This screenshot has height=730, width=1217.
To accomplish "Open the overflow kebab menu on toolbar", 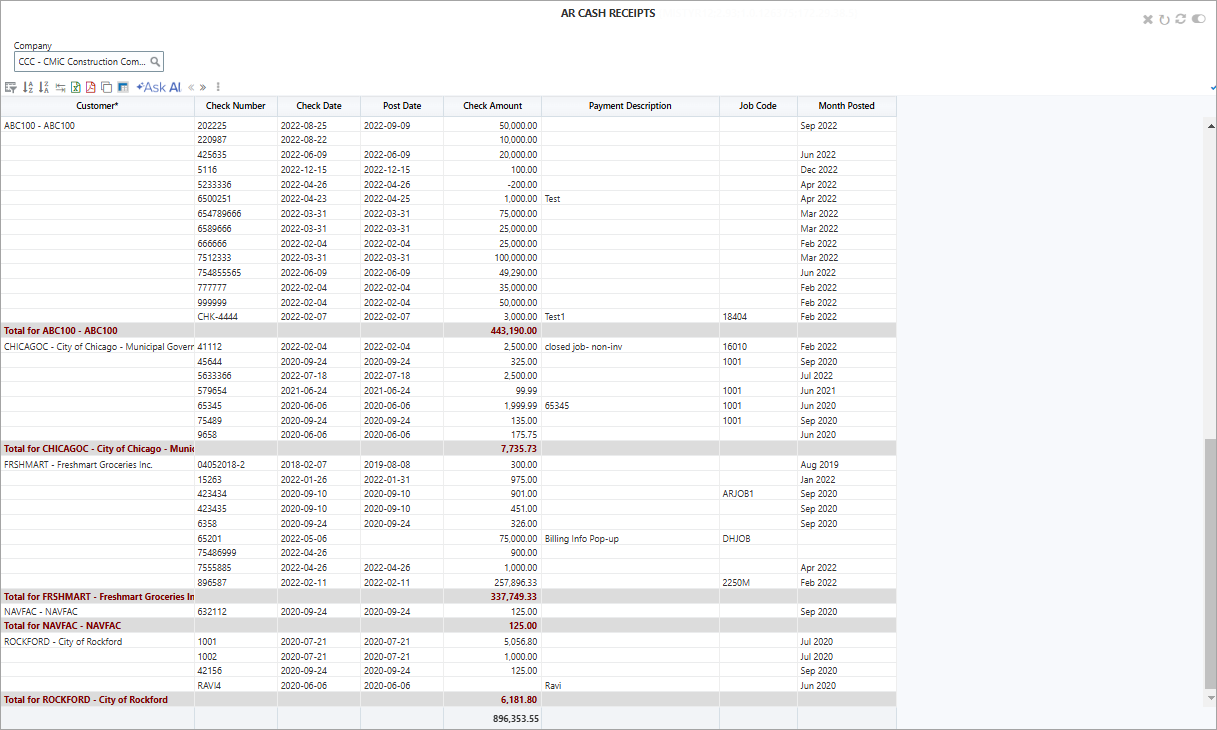I will 217,87.
